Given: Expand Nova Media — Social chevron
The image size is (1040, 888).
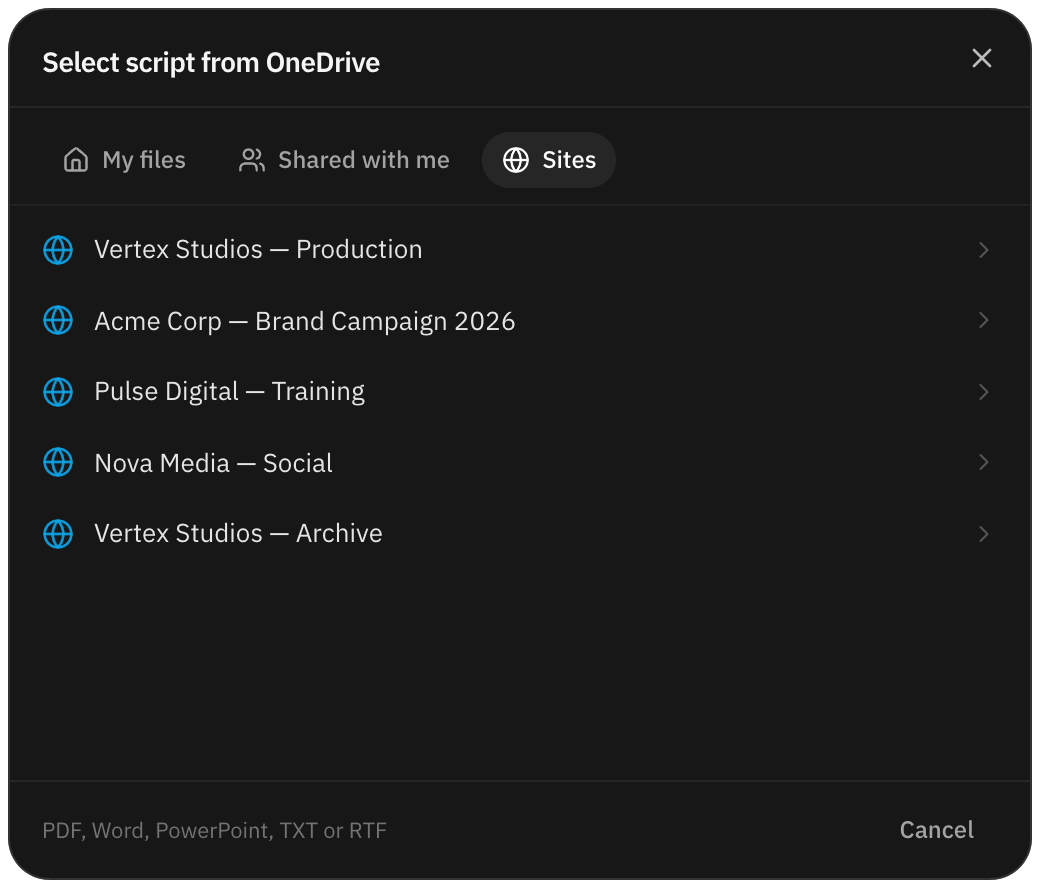Looking at the screenshot, I should point(984,462).
